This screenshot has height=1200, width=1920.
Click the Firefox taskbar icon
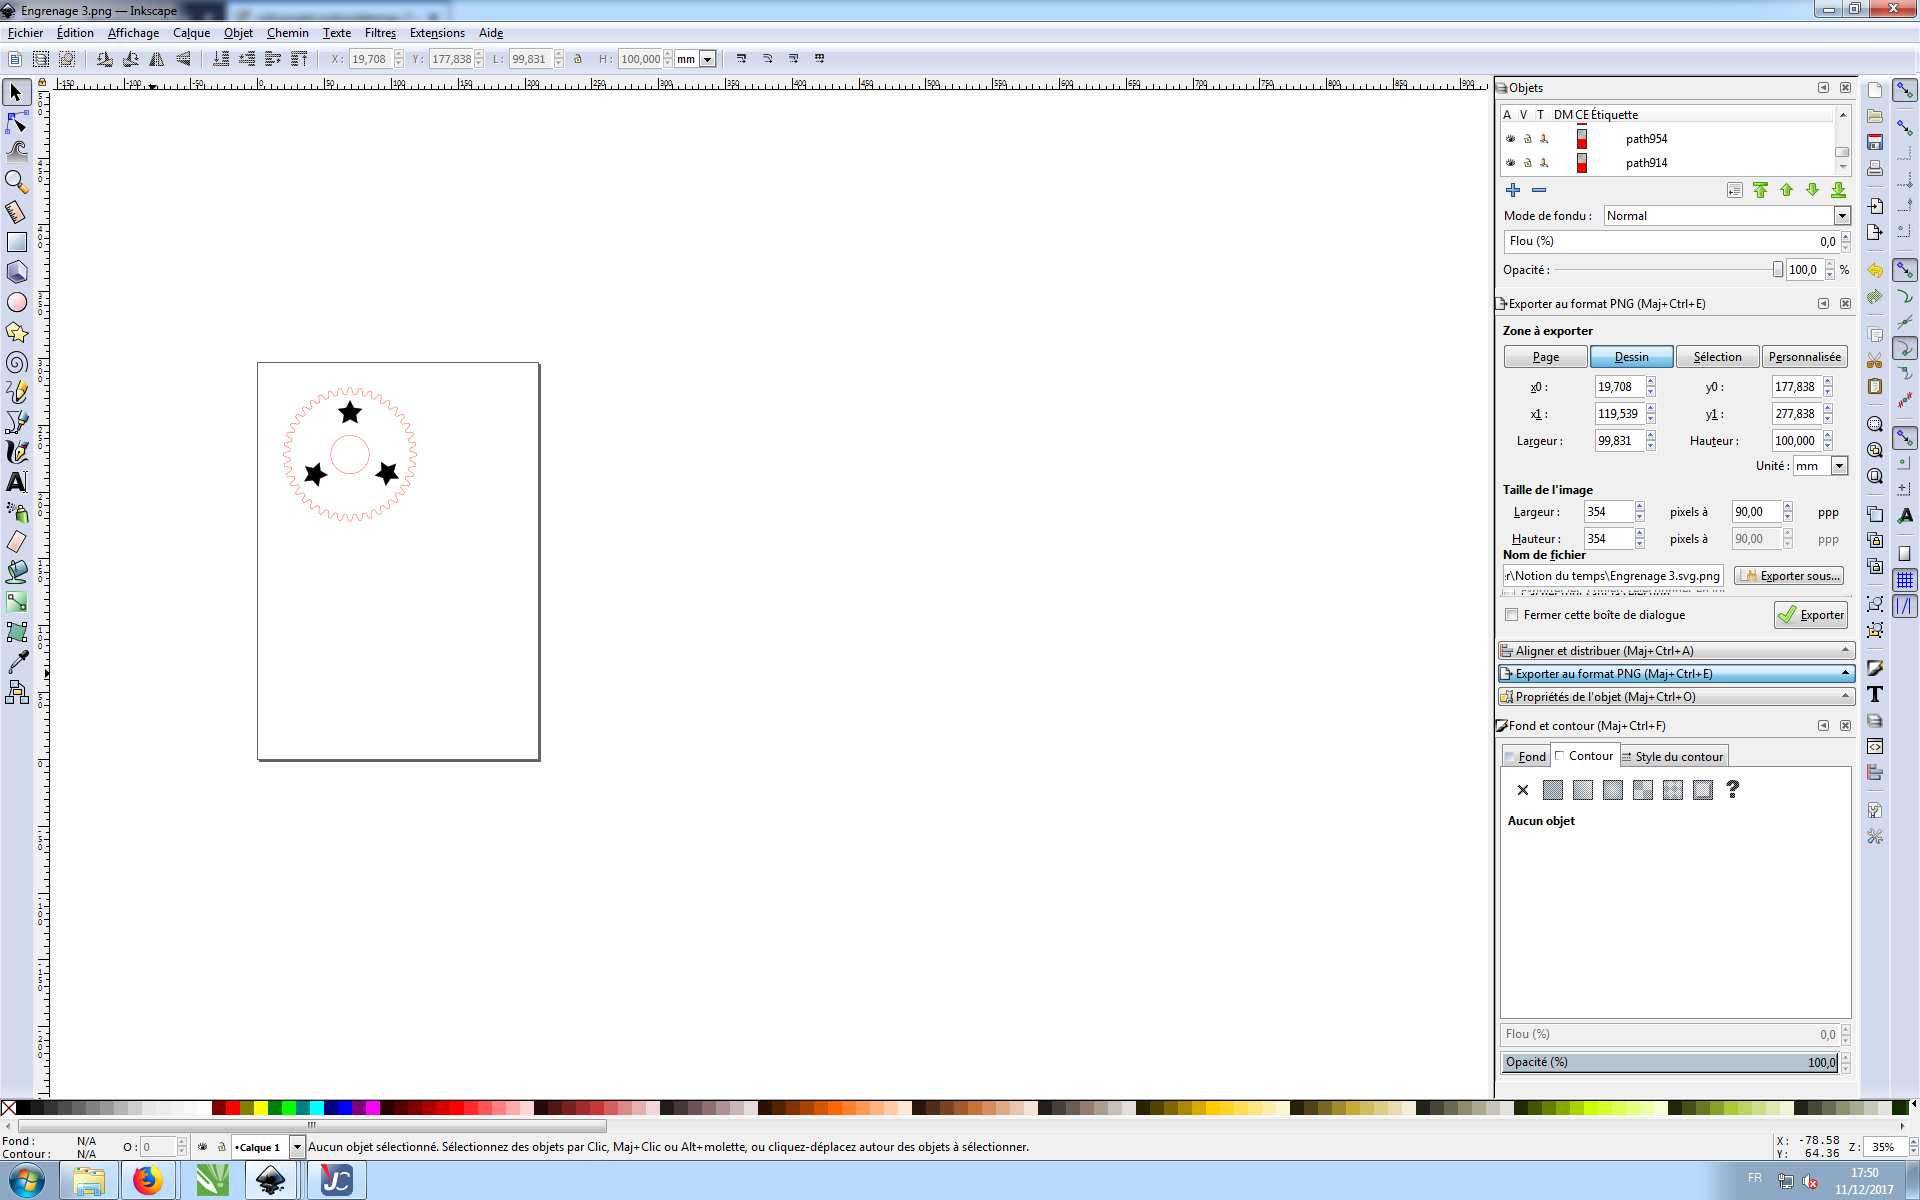tap(148, 1180)
